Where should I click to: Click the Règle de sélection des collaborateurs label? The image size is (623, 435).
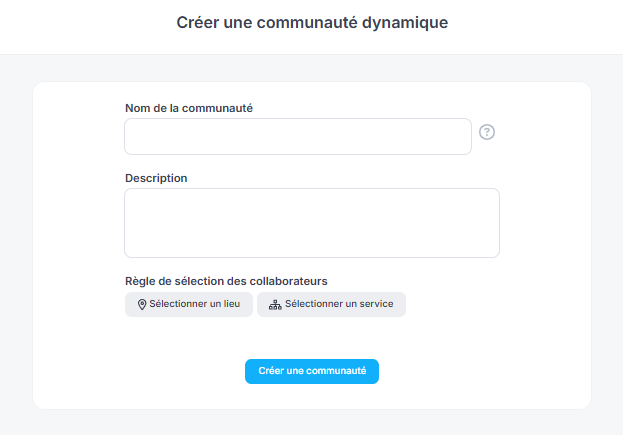[x=226, y=281]
